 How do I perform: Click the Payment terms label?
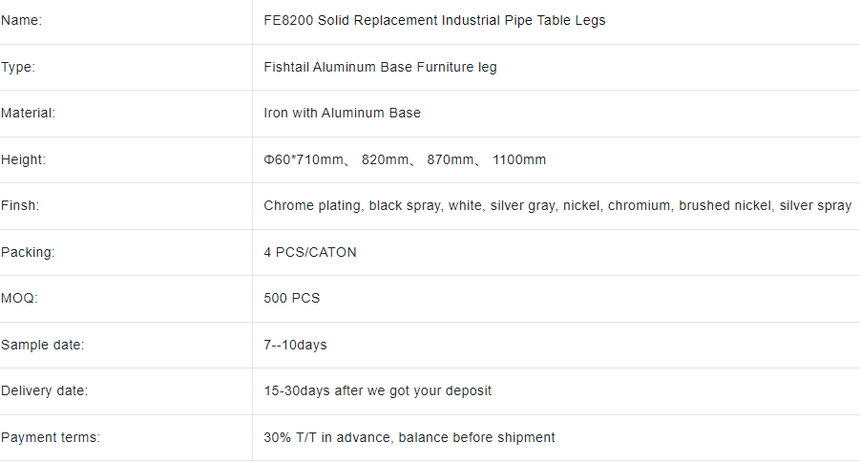click(x=50, y=438)
